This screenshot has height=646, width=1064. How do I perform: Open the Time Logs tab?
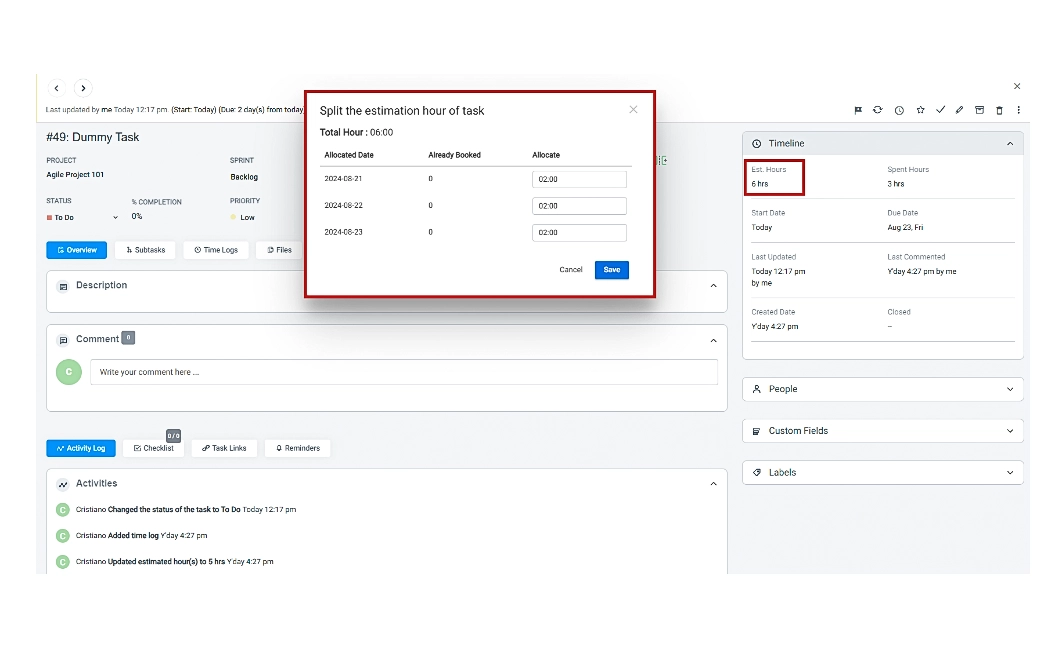[x=216, y=249]
